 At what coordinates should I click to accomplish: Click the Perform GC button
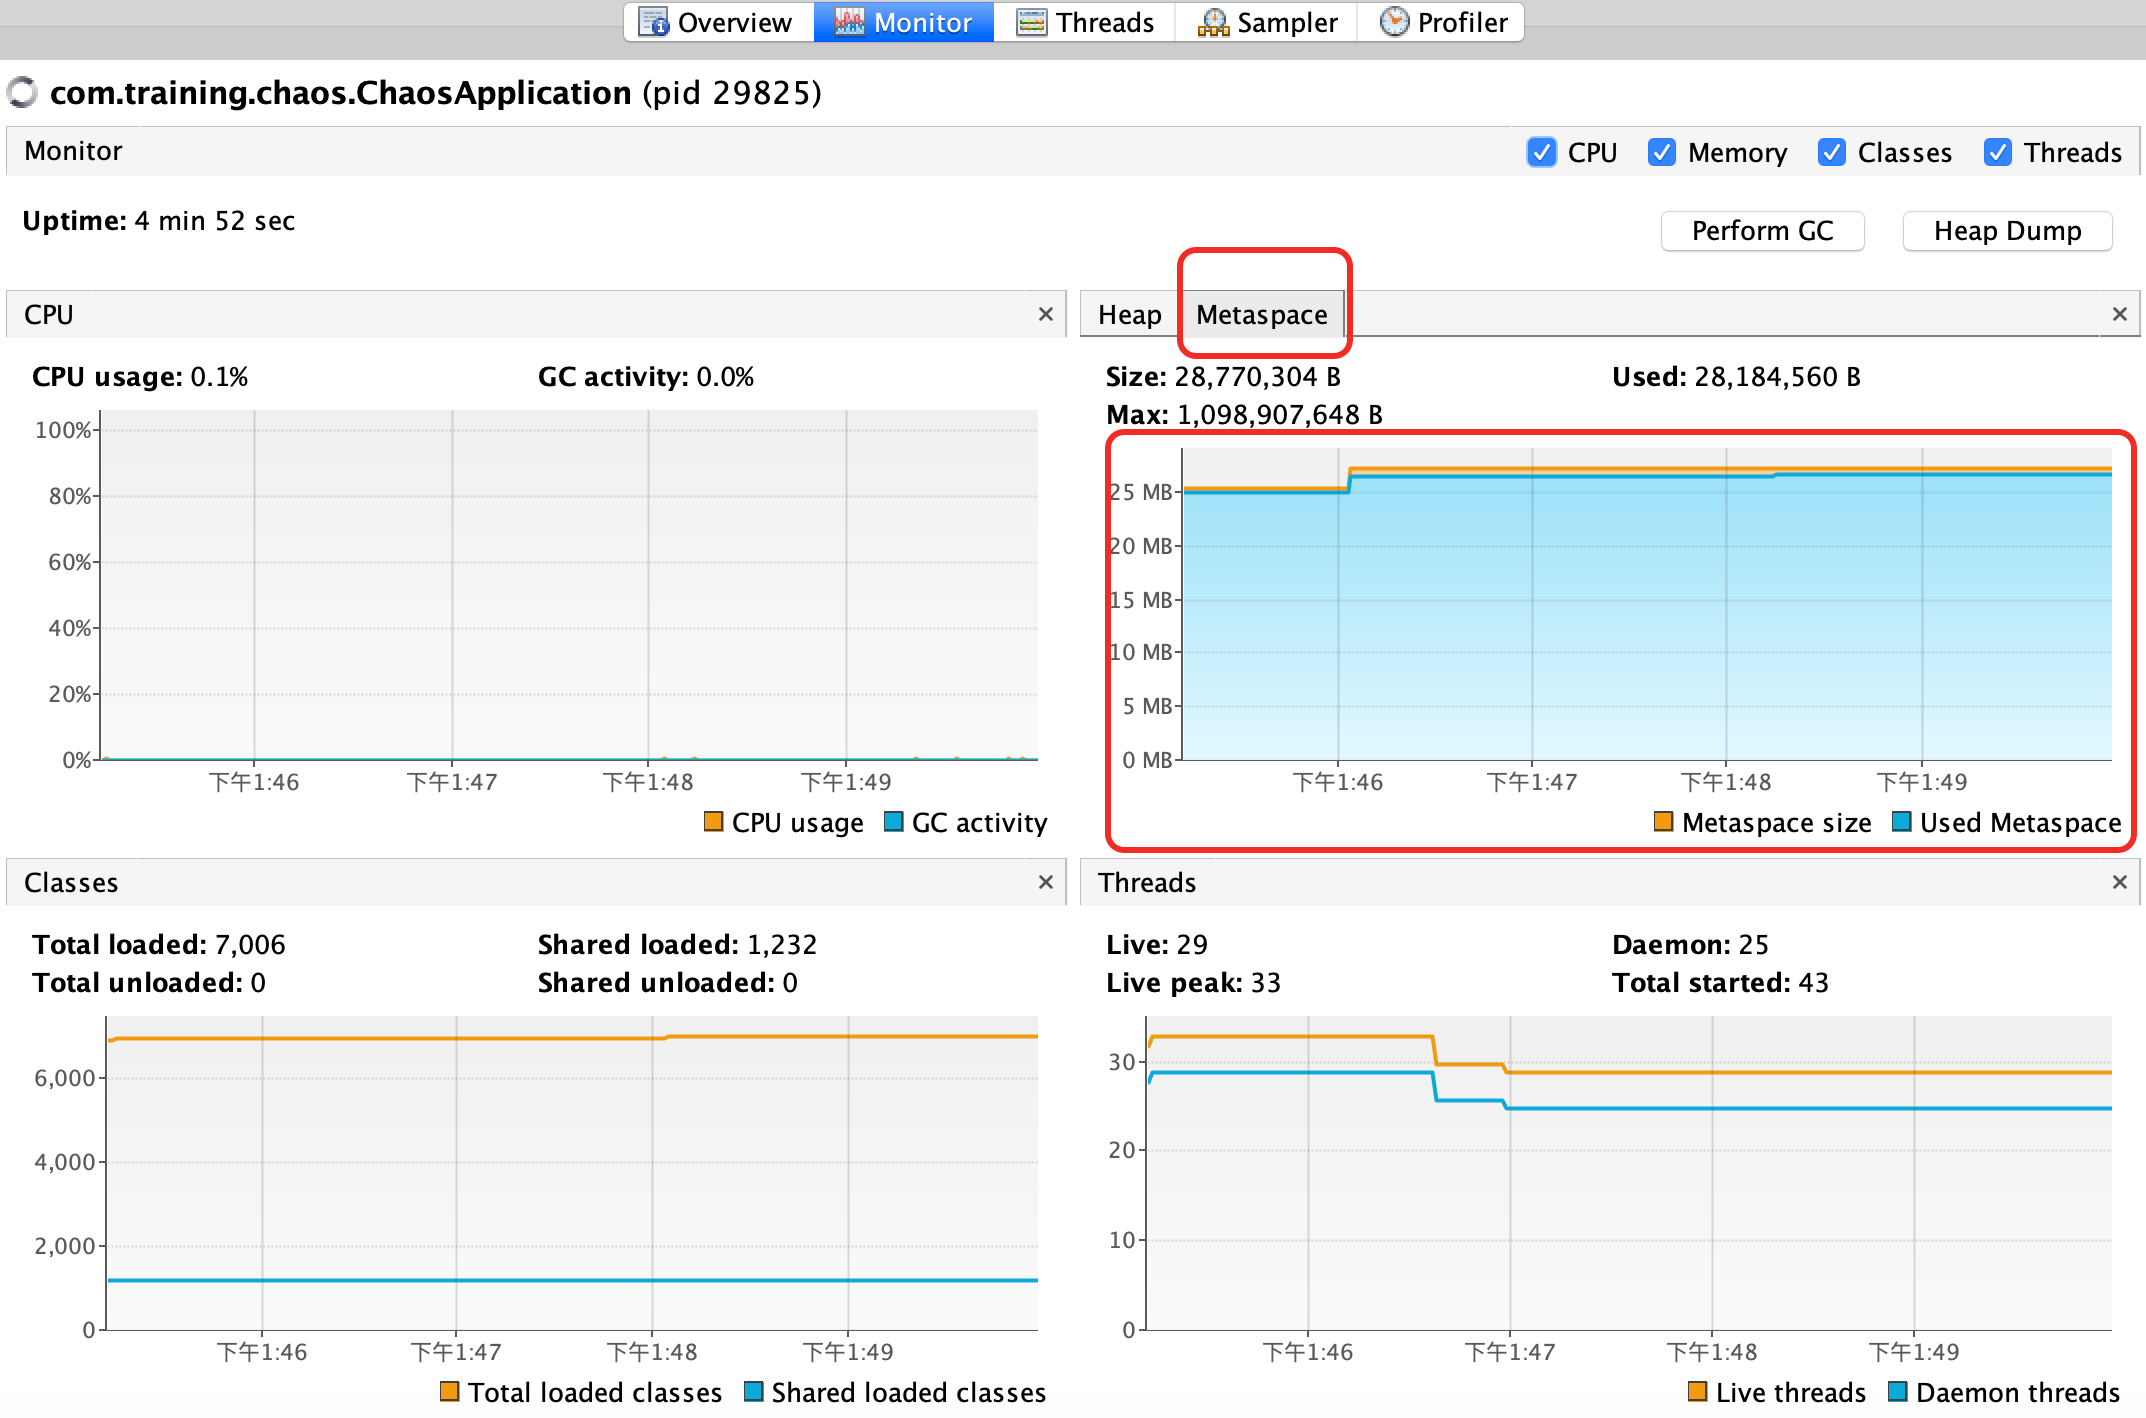1762,231
